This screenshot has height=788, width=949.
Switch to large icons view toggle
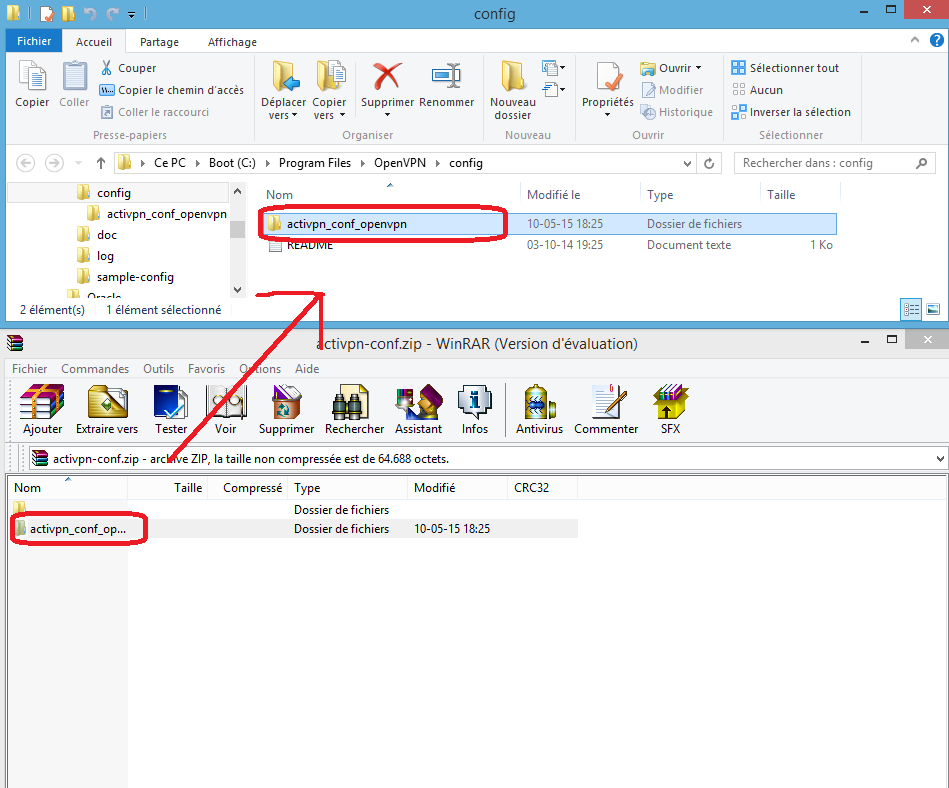pos(932,310)
